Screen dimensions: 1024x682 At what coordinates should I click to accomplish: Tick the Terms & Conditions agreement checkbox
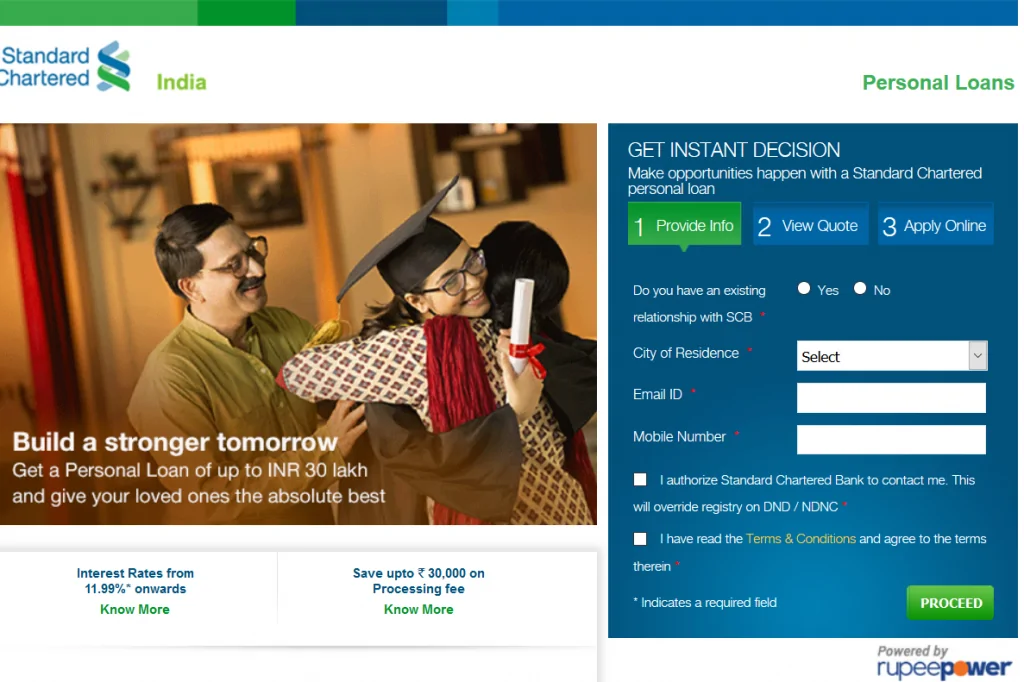coord(640,539)
